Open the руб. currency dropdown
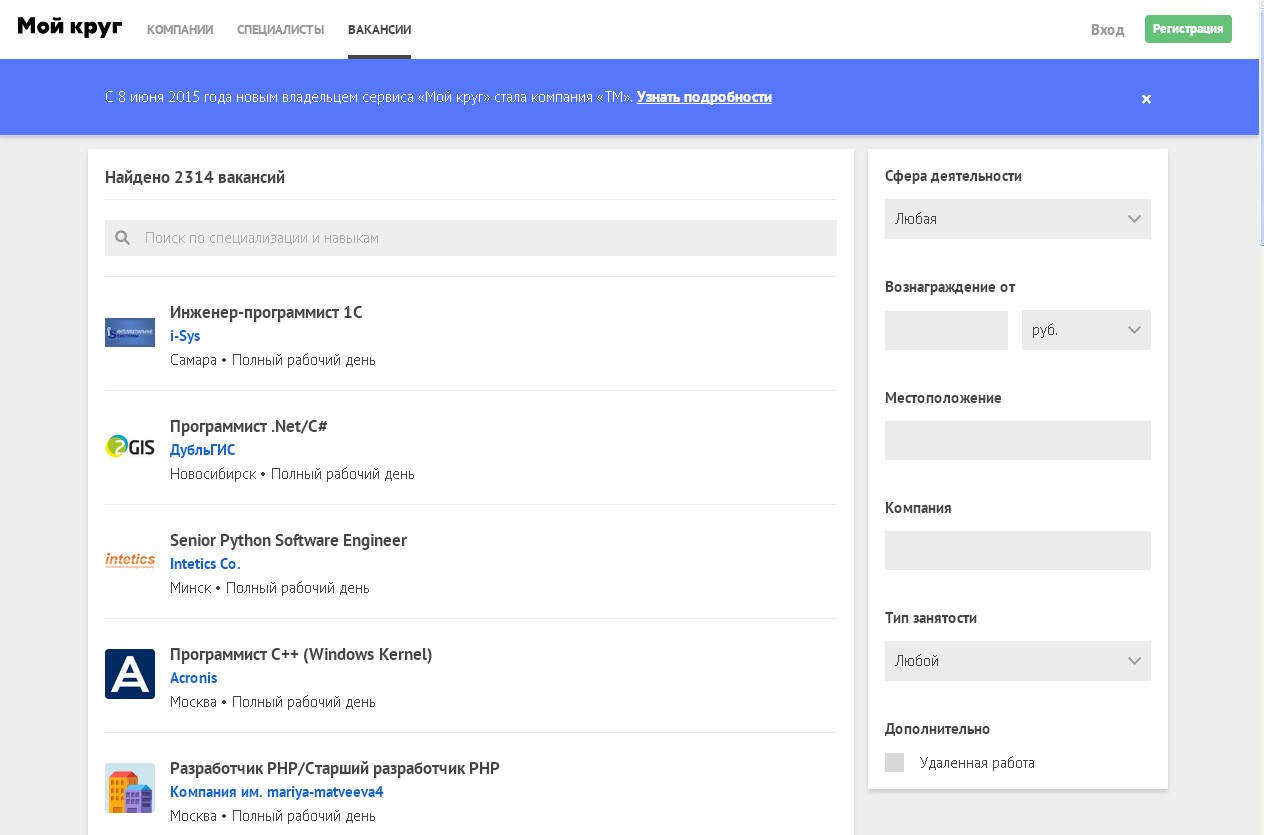This screenshot has width=1264, height=835. [x=1085, y=330]
